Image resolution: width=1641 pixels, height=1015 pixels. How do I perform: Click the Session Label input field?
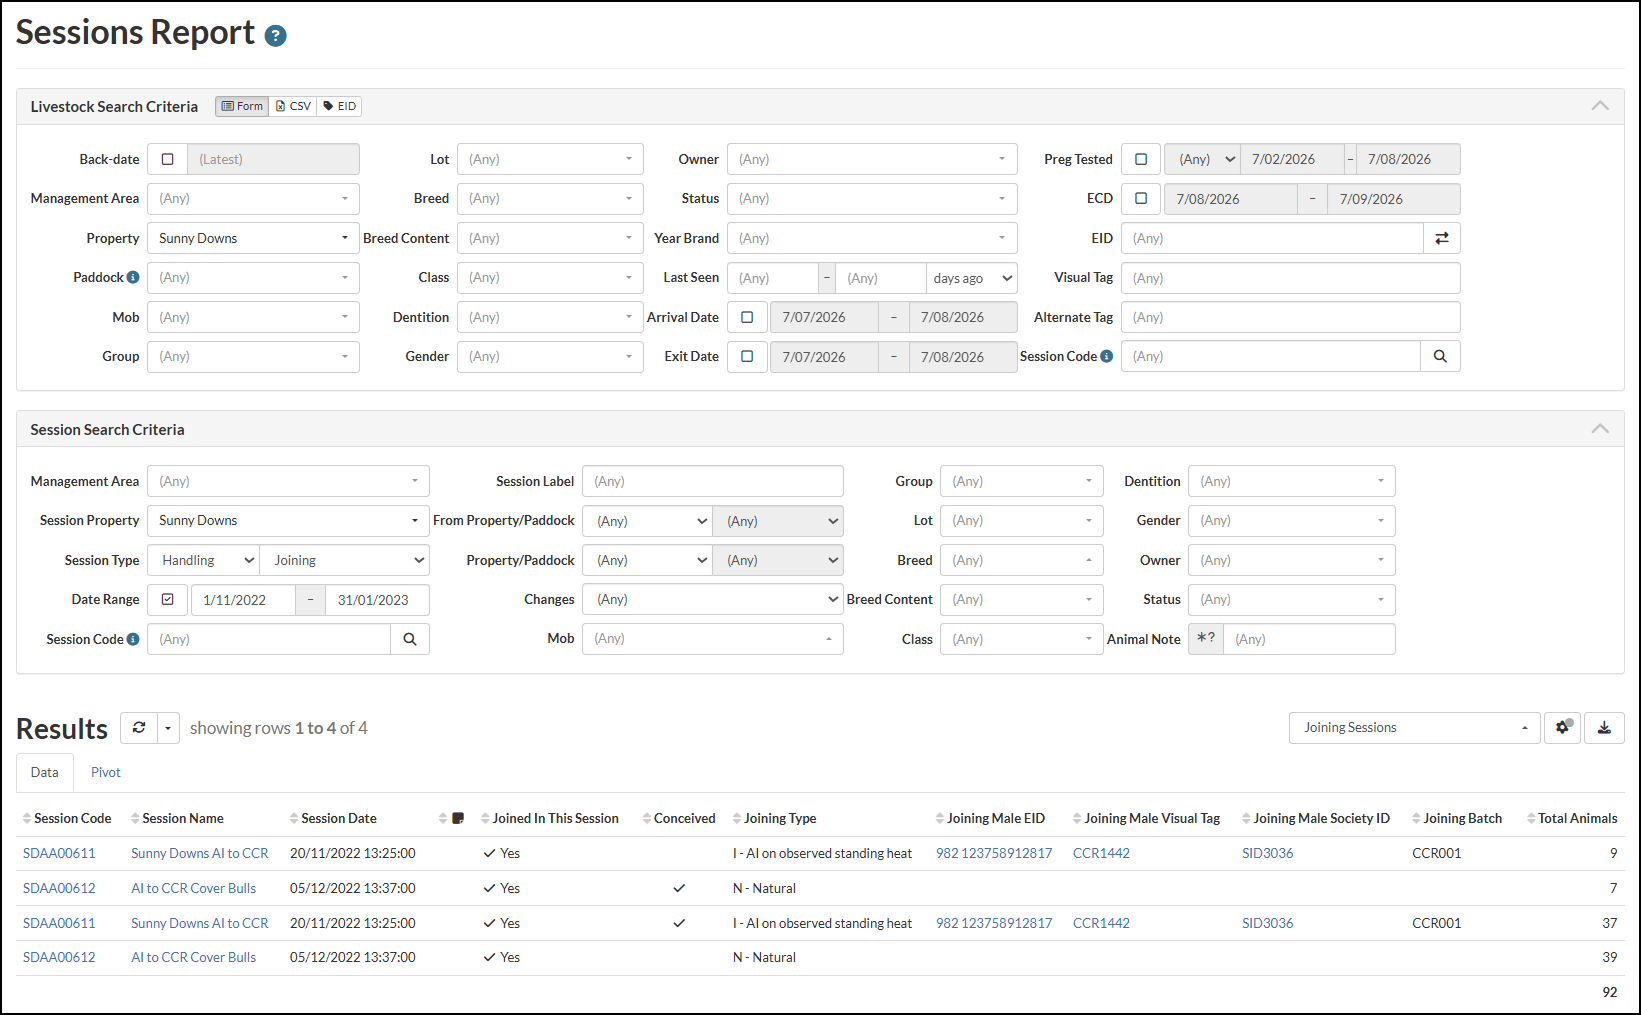click(x=713, y=481)
